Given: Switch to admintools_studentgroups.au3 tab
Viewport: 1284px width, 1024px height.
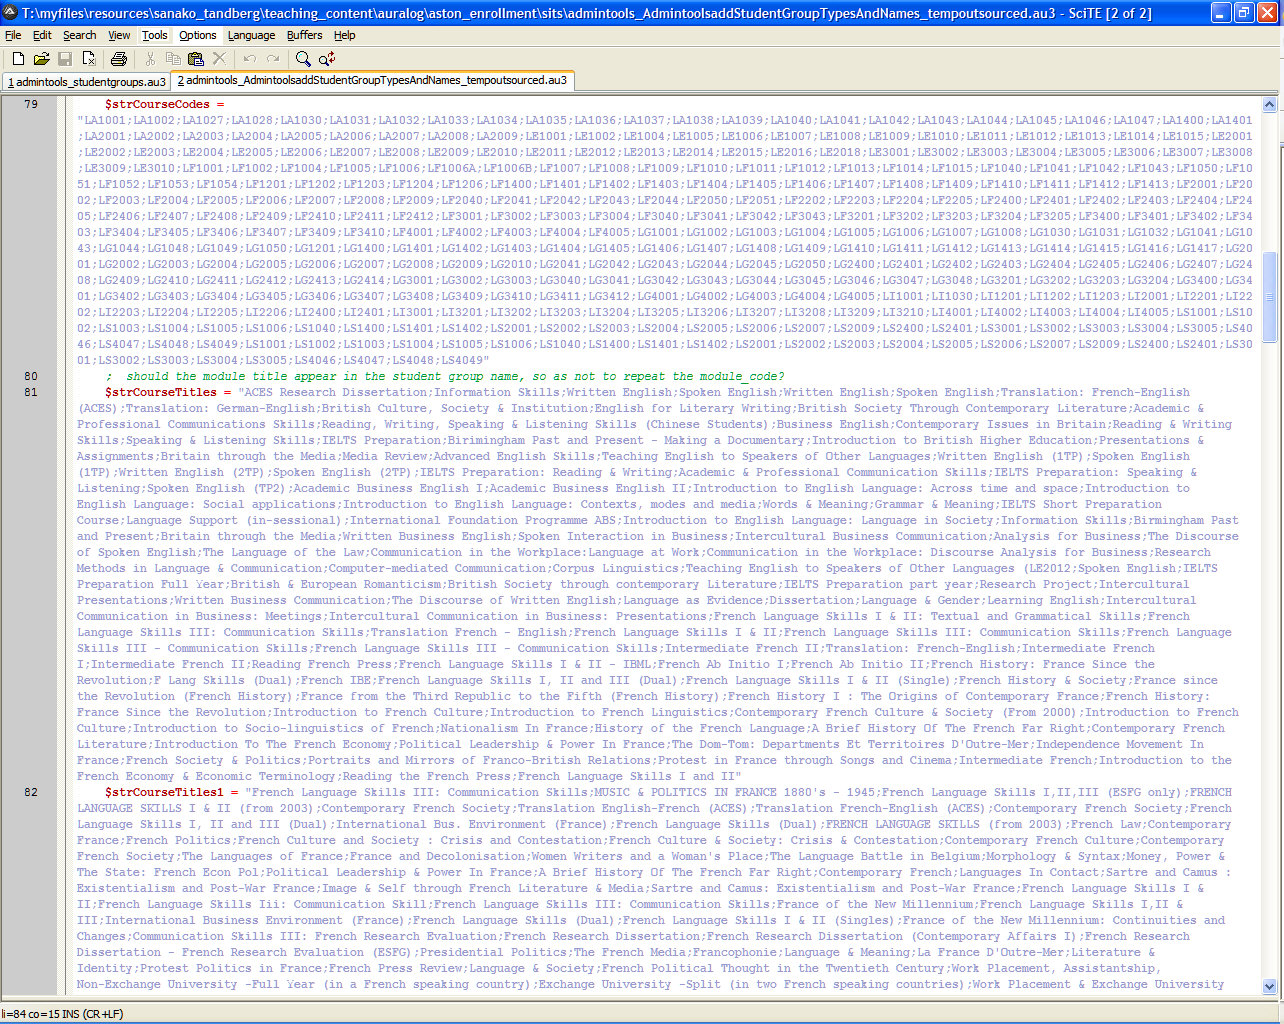Looking at the screenshot, I should pos(87,82).
